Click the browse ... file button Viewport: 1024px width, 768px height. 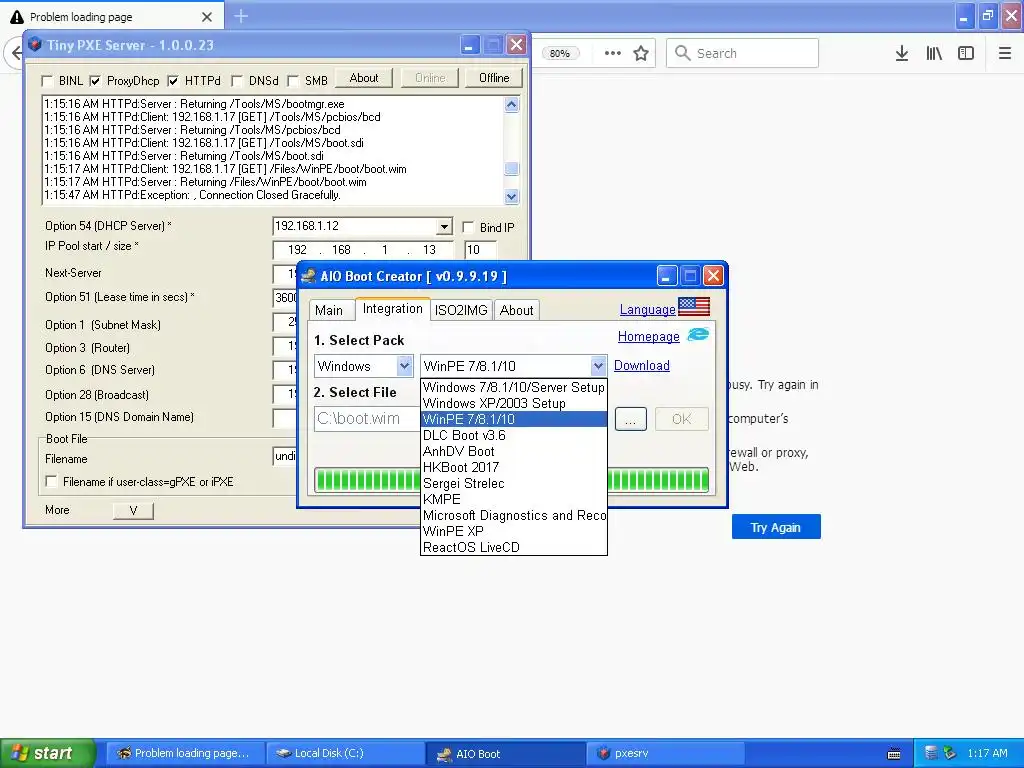click(x=630, y=419)
